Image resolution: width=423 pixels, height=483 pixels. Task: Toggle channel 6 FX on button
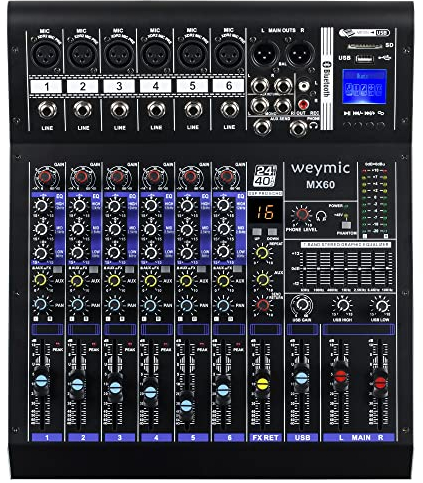pos(238,269)
